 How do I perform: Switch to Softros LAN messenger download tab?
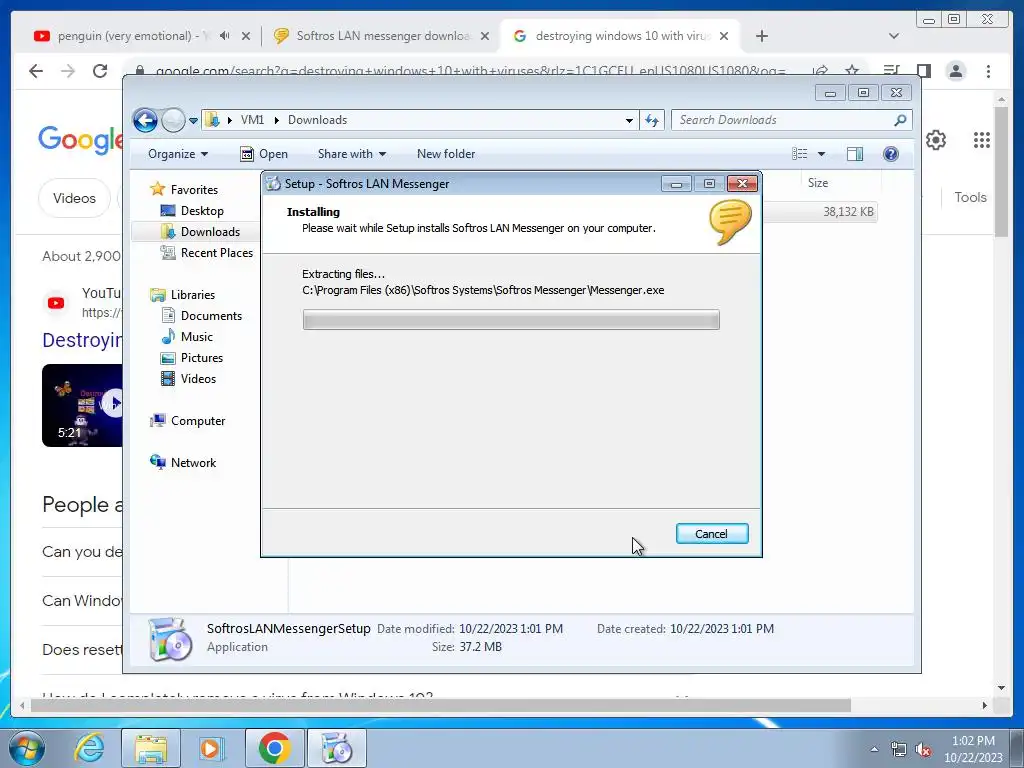click(383, 36)
